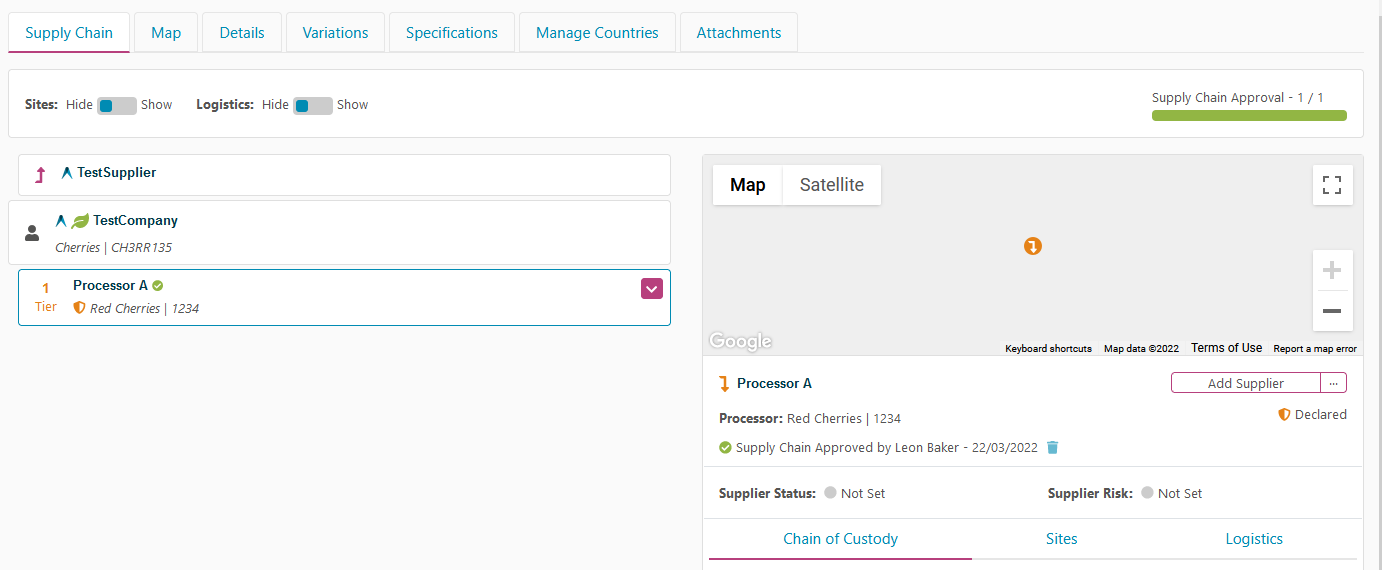Viewport: 1382px width, 570px height.
Task: Click the Add Supplier button
Action: tap(1245, 383)
